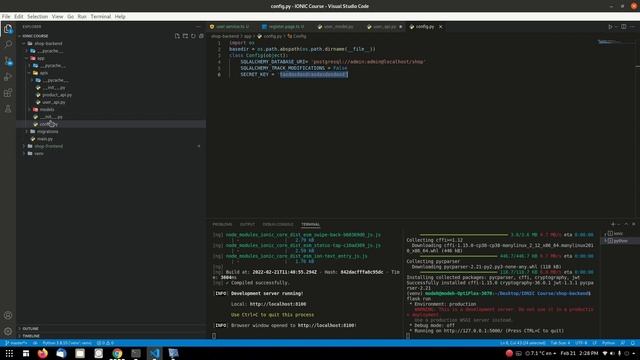Switch to the DEBUG CONSOLE panel tab

278,224
